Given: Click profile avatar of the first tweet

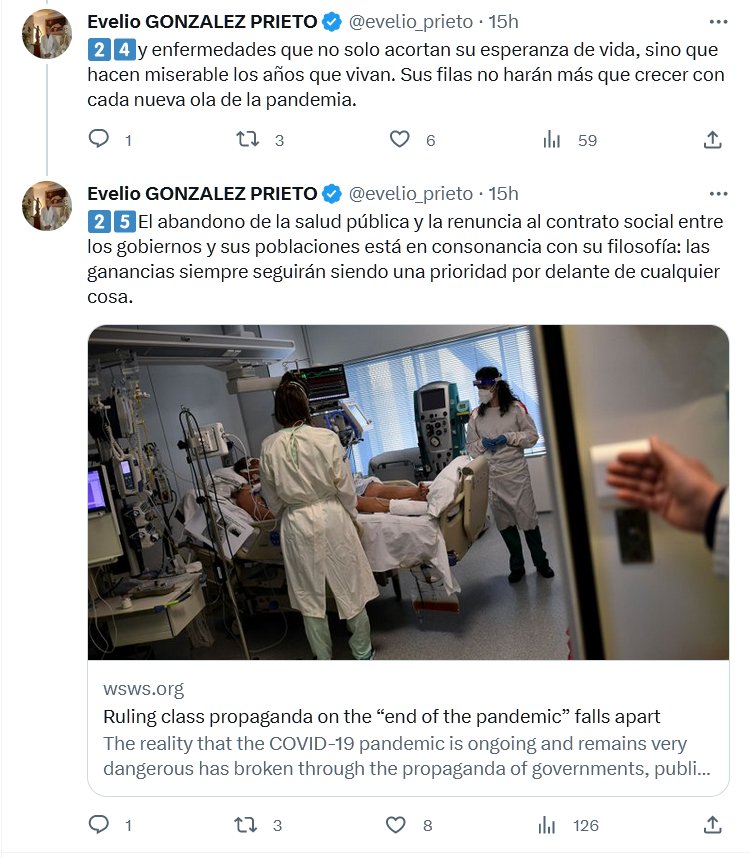Looking at the screenshot, I should (47, 34).
